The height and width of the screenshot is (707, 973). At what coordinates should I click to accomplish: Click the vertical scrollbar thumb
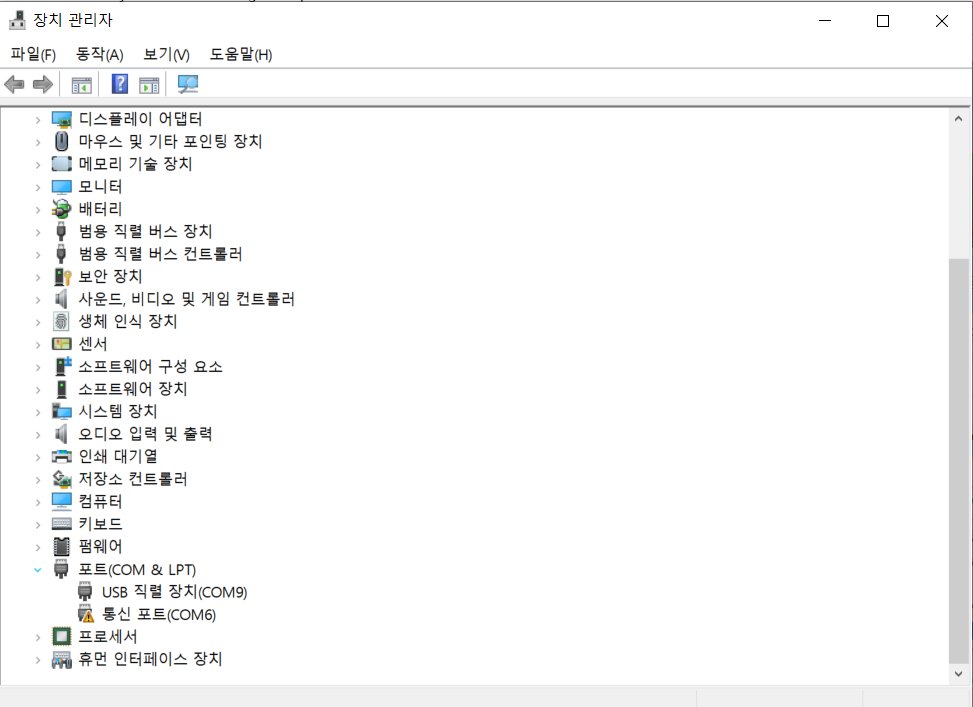point(960,460)
